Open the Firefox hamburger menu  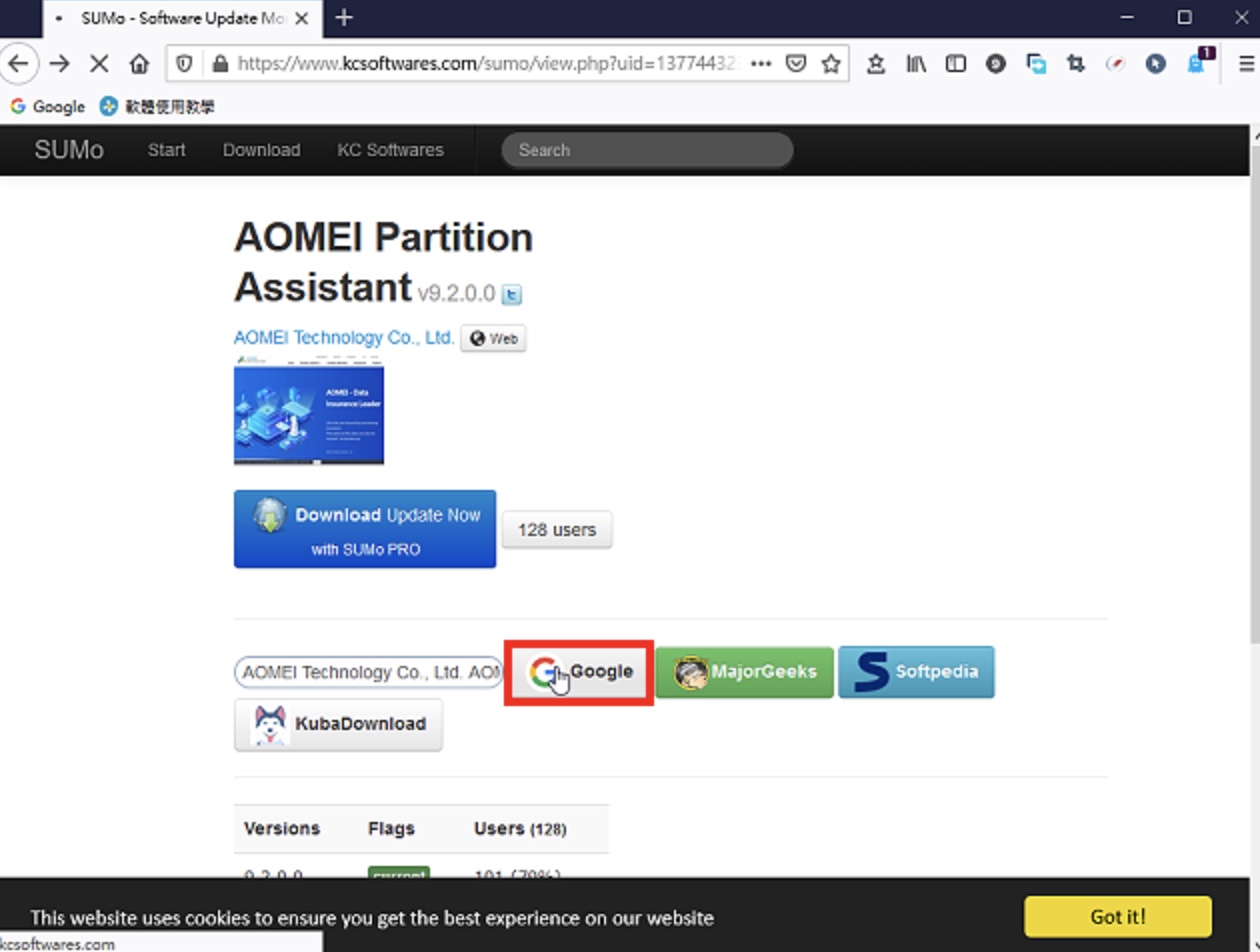point(1246,64)
